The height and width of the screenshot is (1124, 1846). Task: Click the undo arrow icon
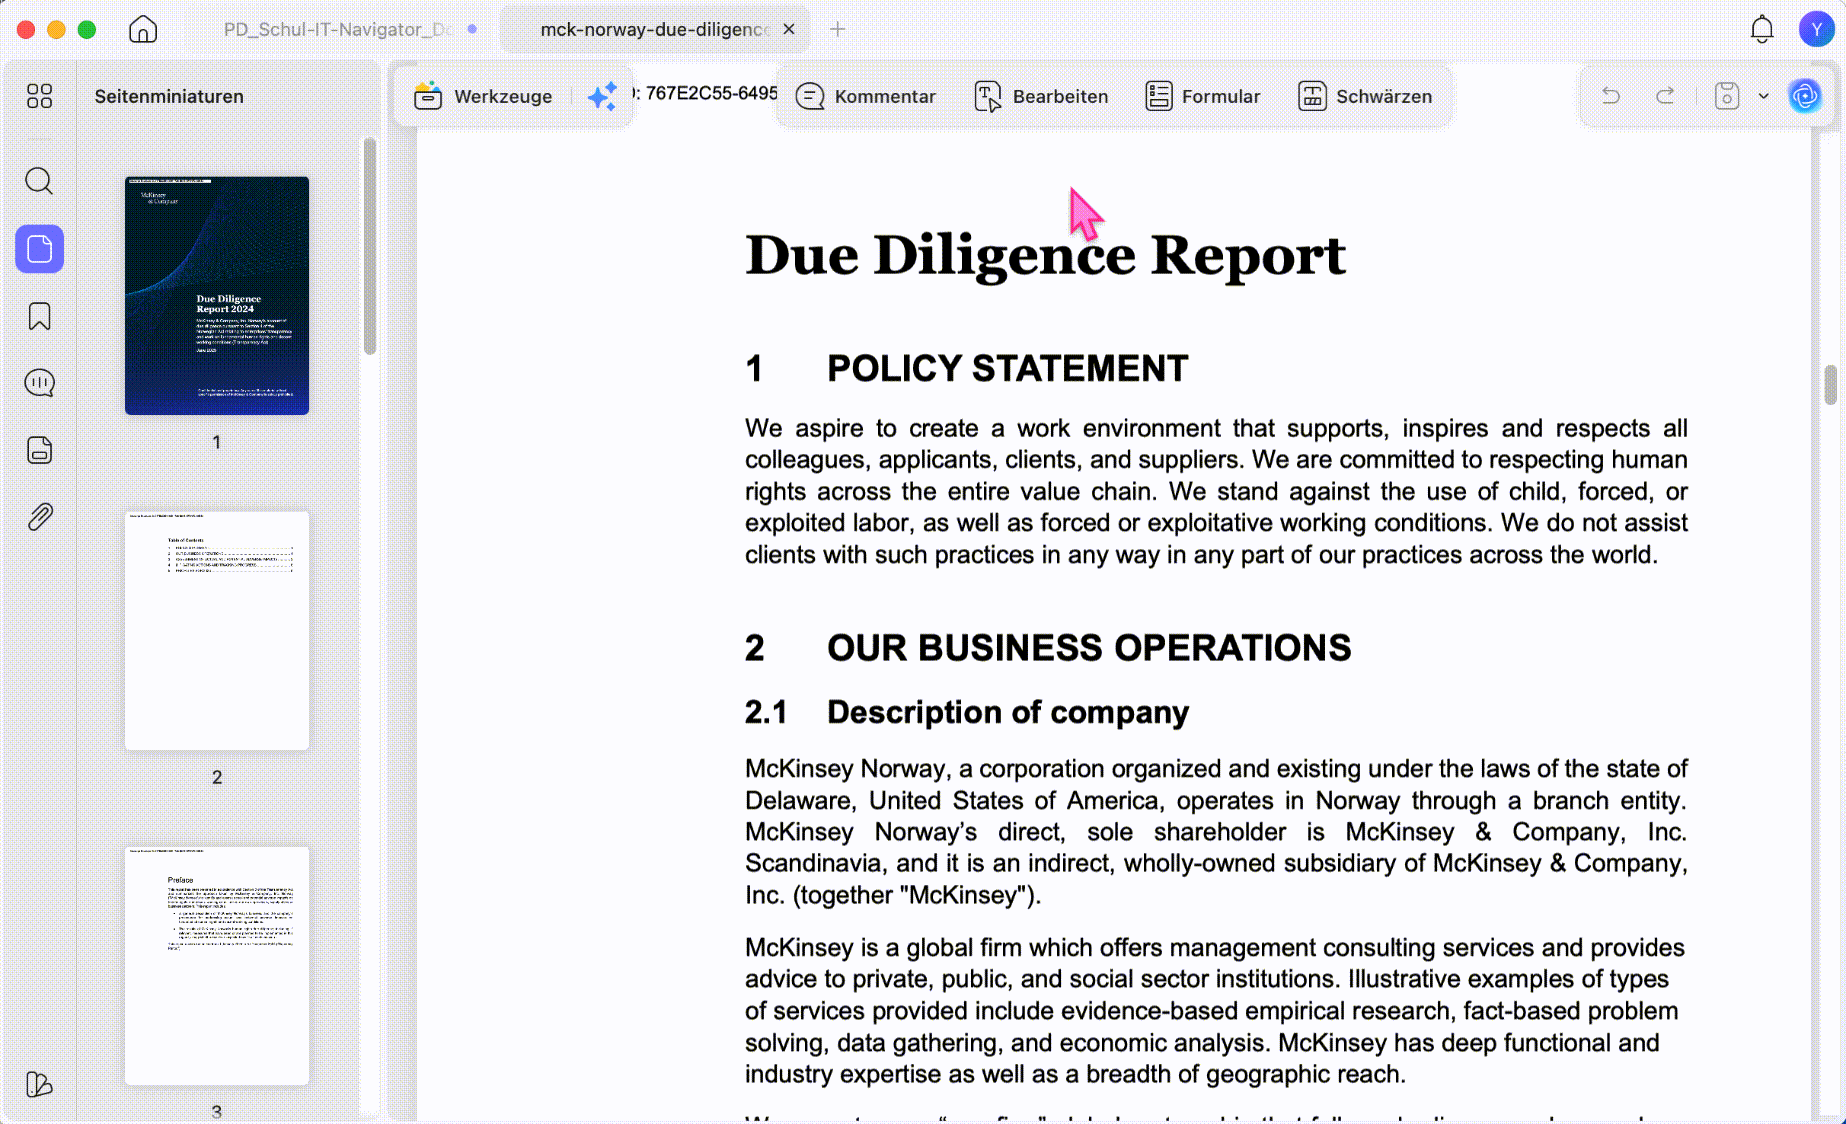tap(1610, 96)
